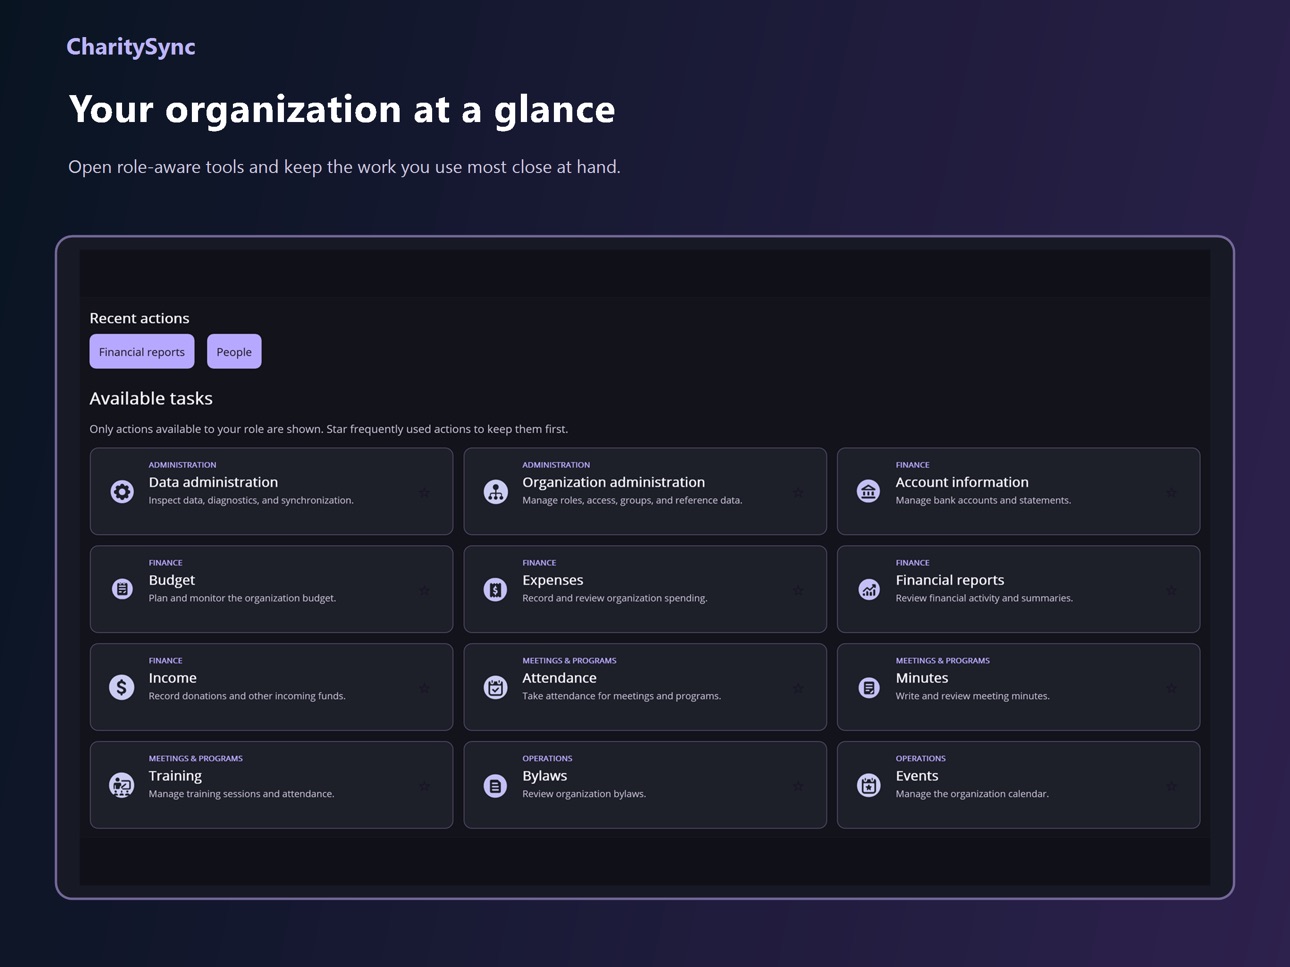Viewport: 1290px width, 967px height.
Task: Click the Training presenter icon
Action: tap(122, 785)
